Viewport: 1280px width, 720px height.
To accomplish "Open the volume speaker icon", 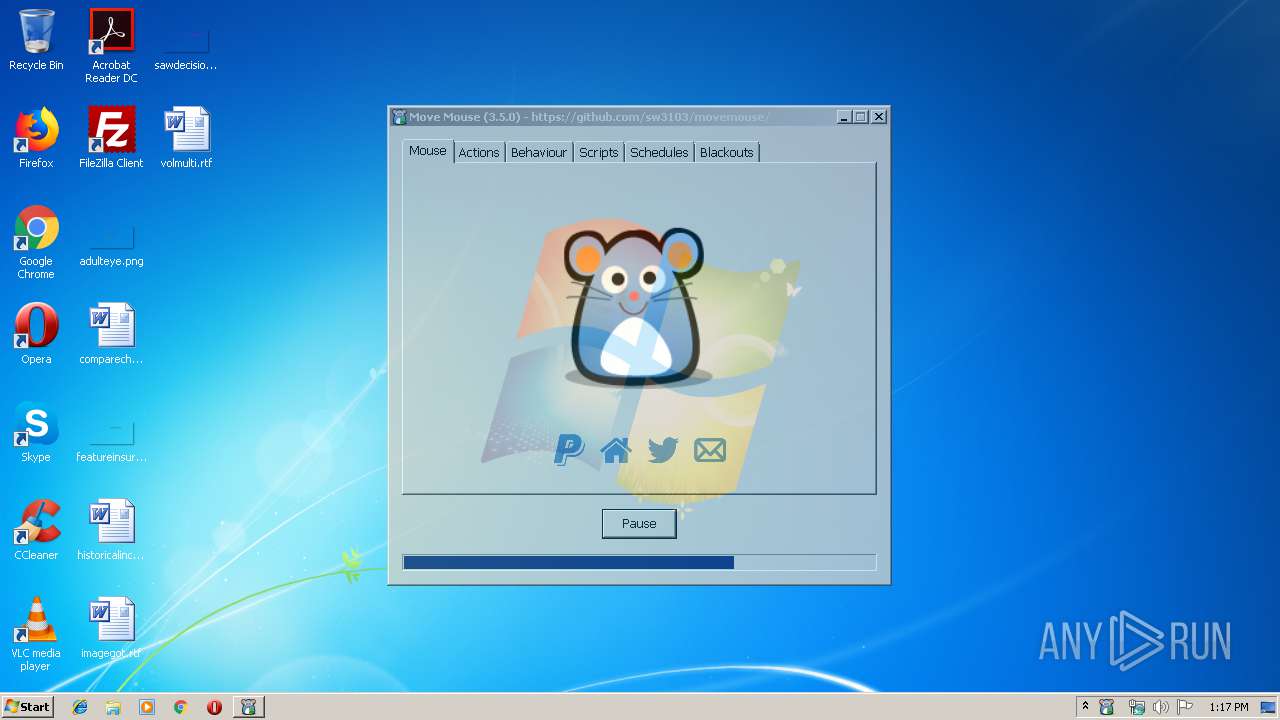I will (1160, 707).
